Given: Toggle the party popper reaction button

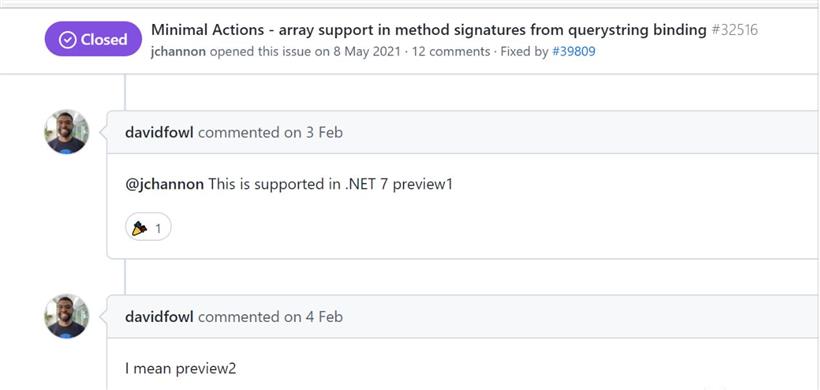Looking at the screenshot, I should tap(148, 228).
